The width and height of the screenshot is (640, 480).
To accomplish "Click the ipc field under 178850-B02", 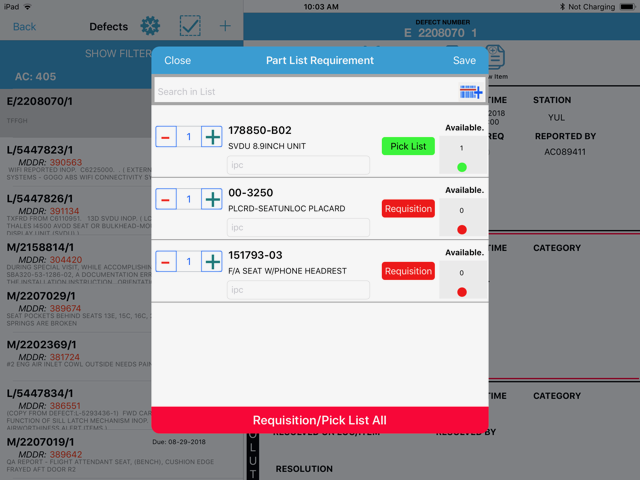I will pos(298,165).
